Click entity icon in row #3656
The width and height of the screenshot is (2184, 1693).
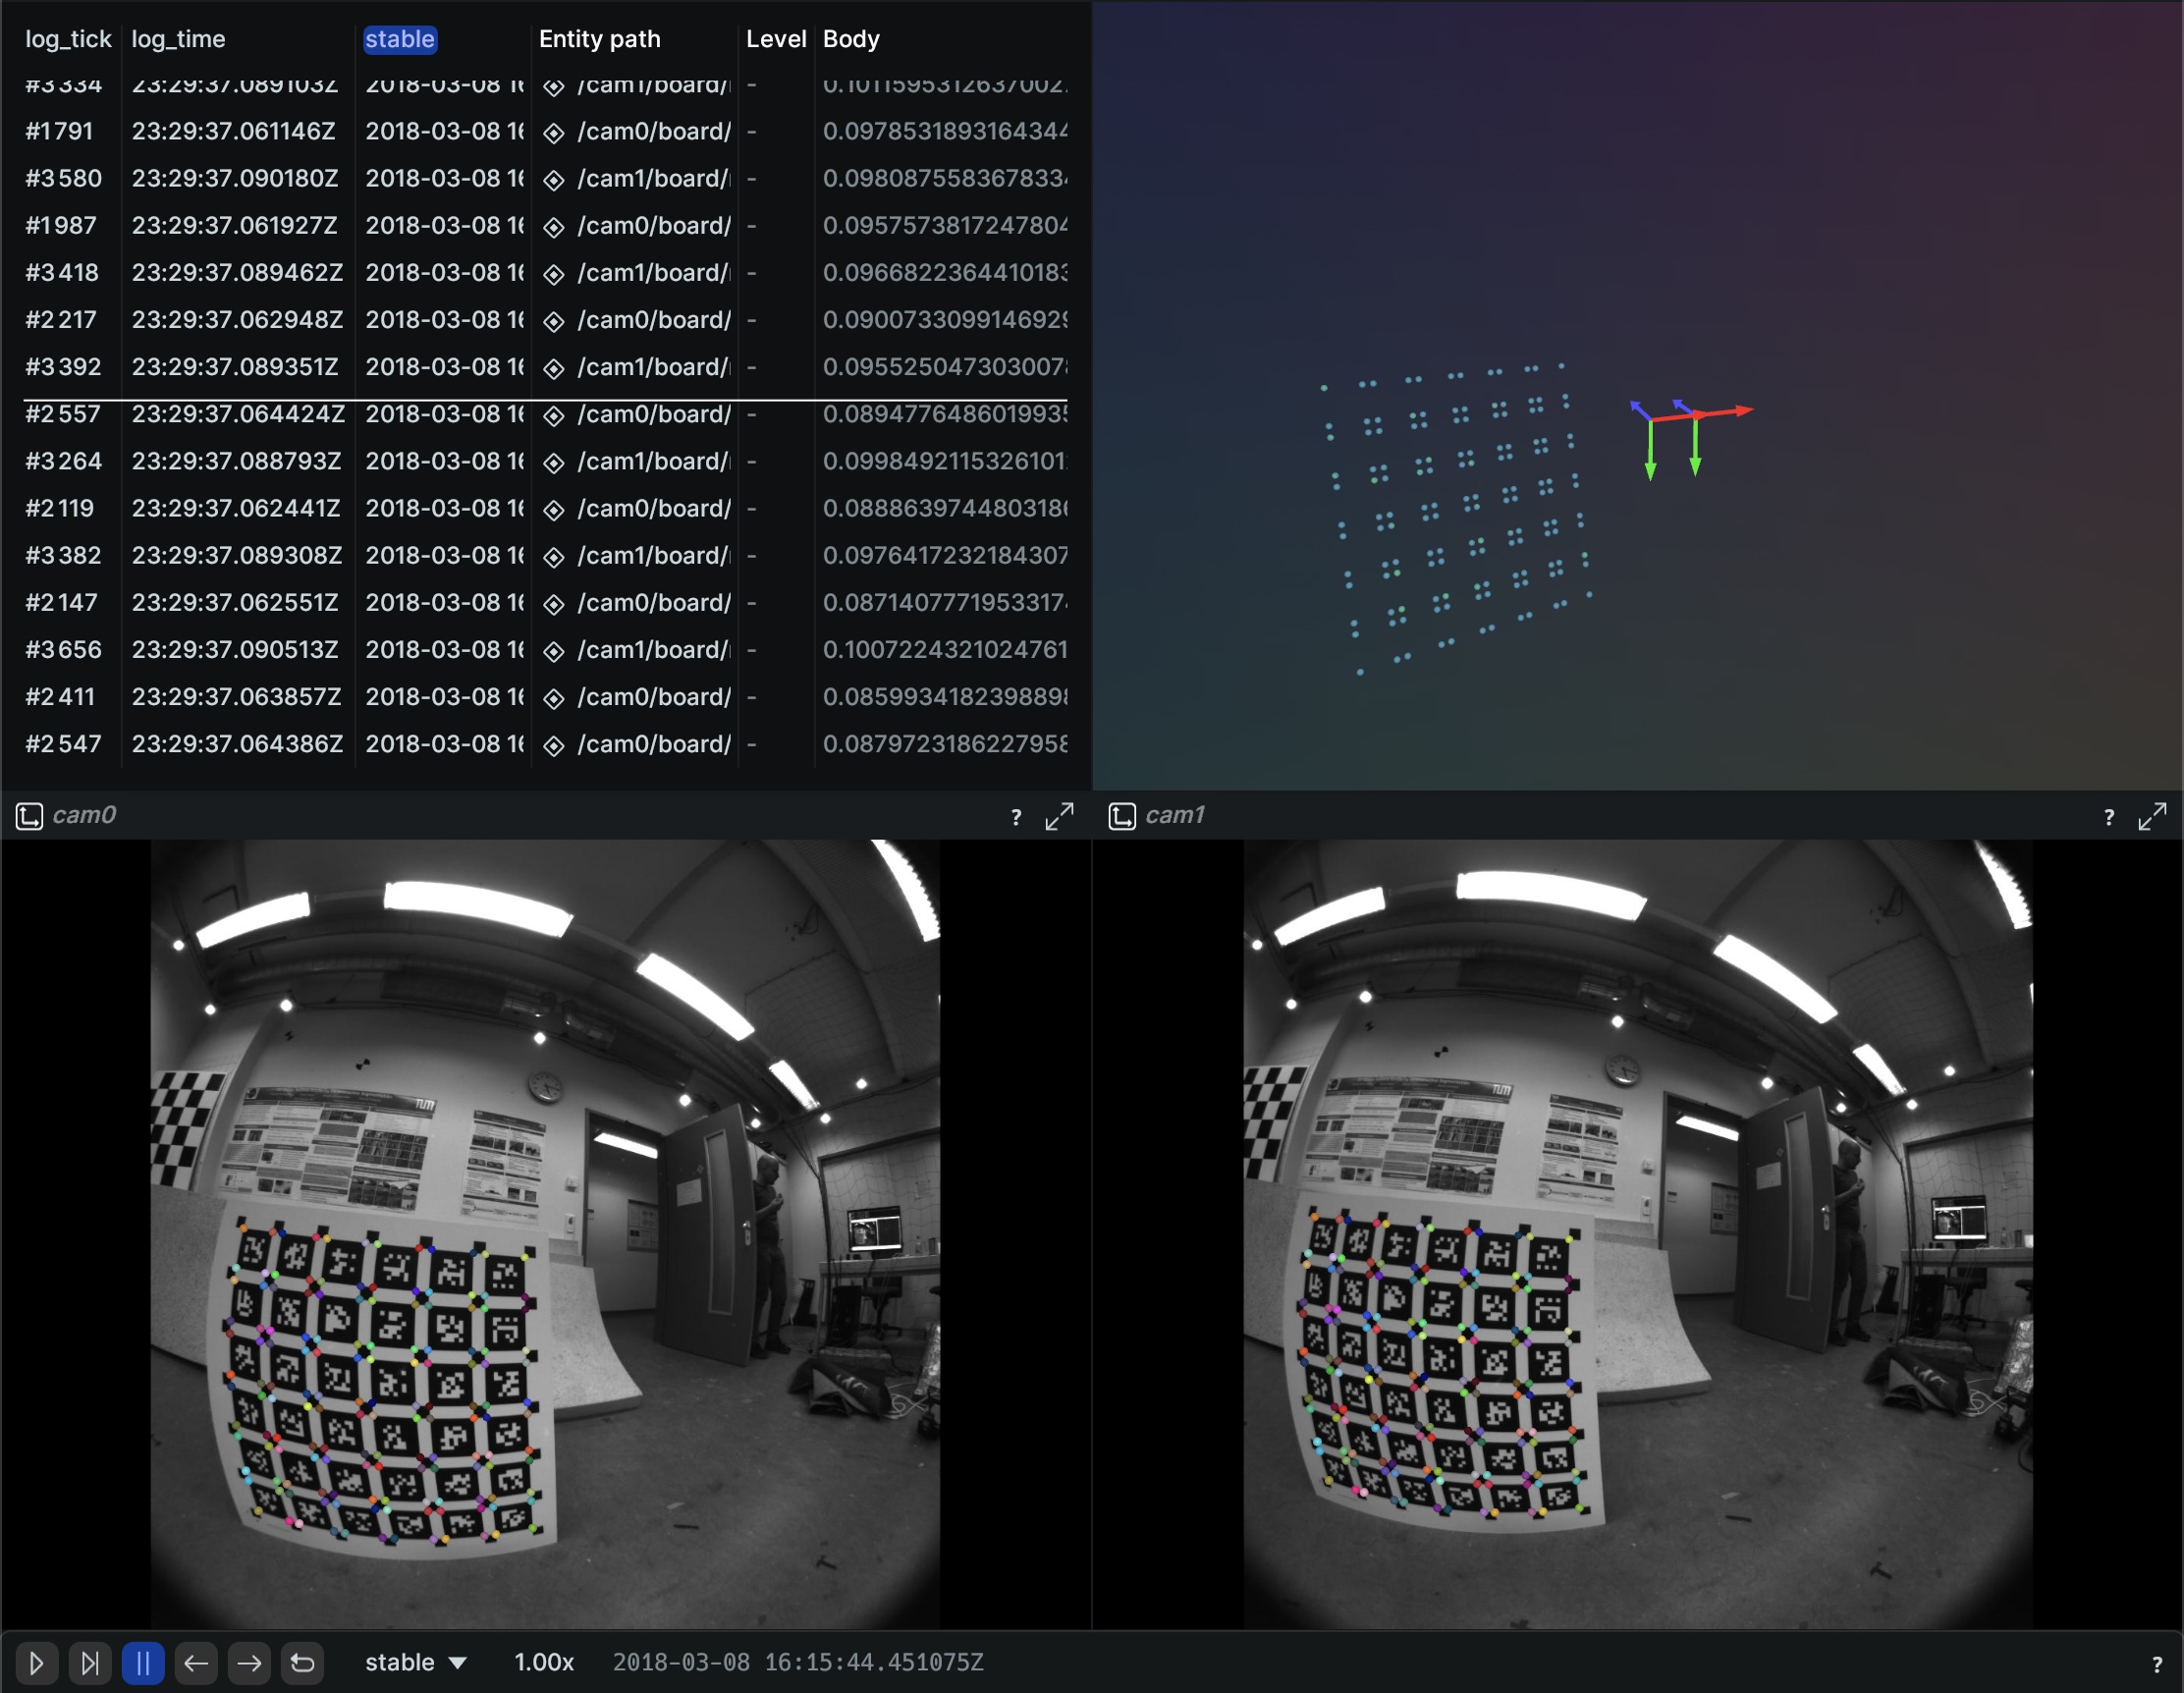pyautogui.click(x=554, y=651)
